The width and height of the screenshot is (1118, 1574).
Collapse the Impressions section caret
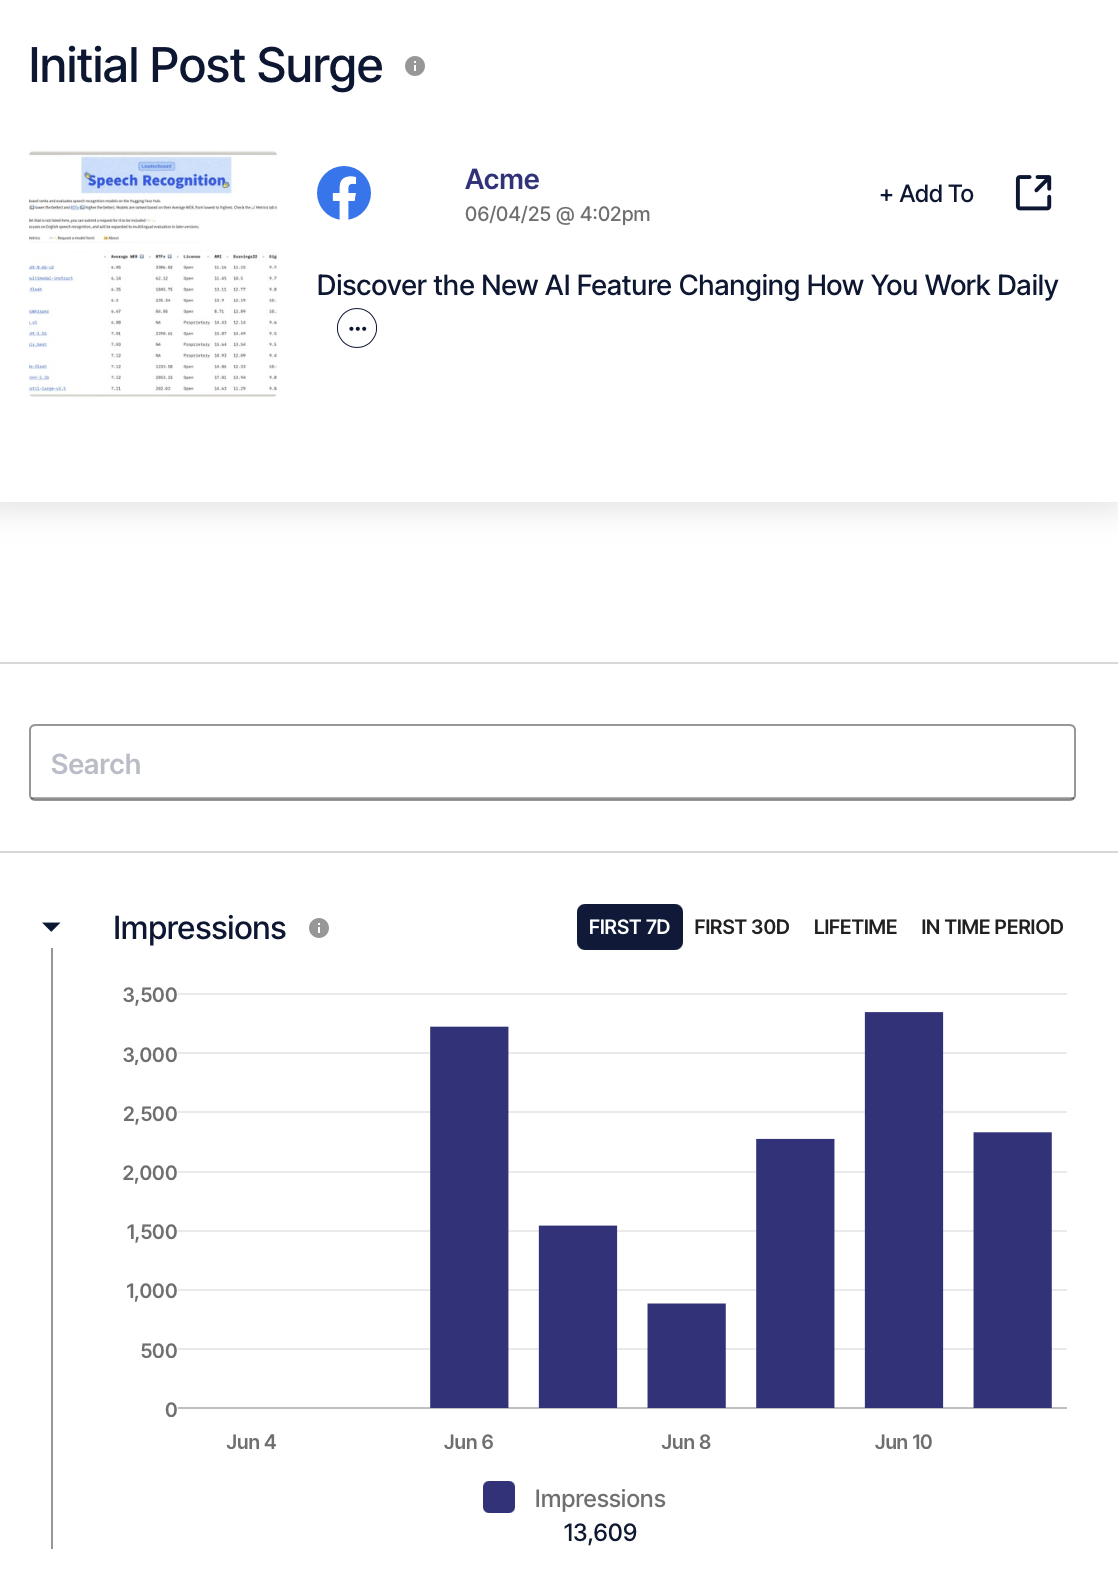click(x=52, y=927)
